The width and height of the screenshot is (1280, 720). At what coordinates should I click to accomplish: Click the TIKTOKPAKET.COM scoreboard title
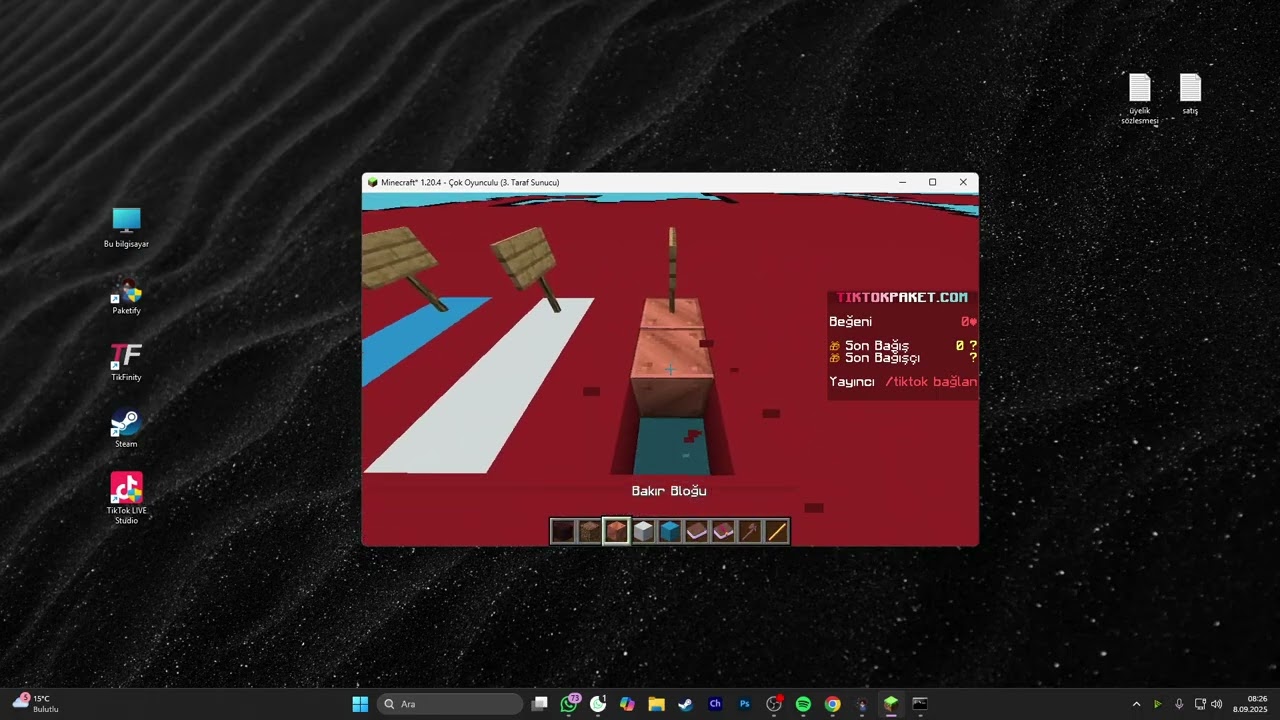[902, 297]
